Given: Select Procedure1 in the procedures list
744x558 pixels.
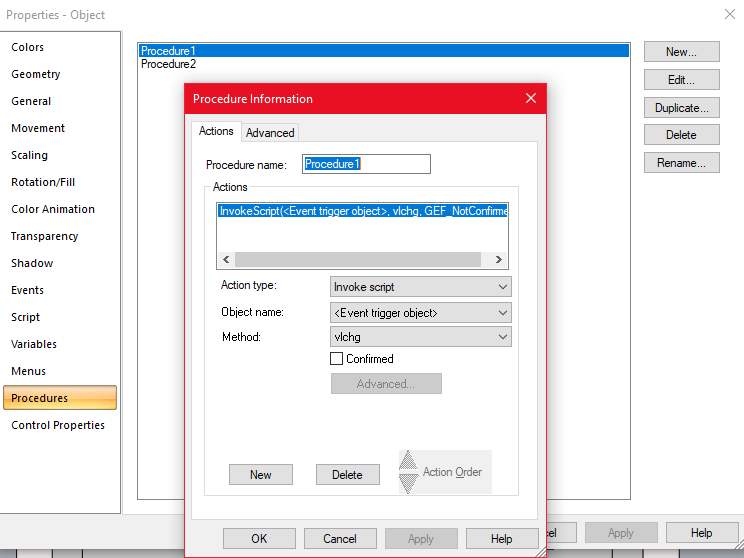Looking at the screenshot, I should click(384, 51).
